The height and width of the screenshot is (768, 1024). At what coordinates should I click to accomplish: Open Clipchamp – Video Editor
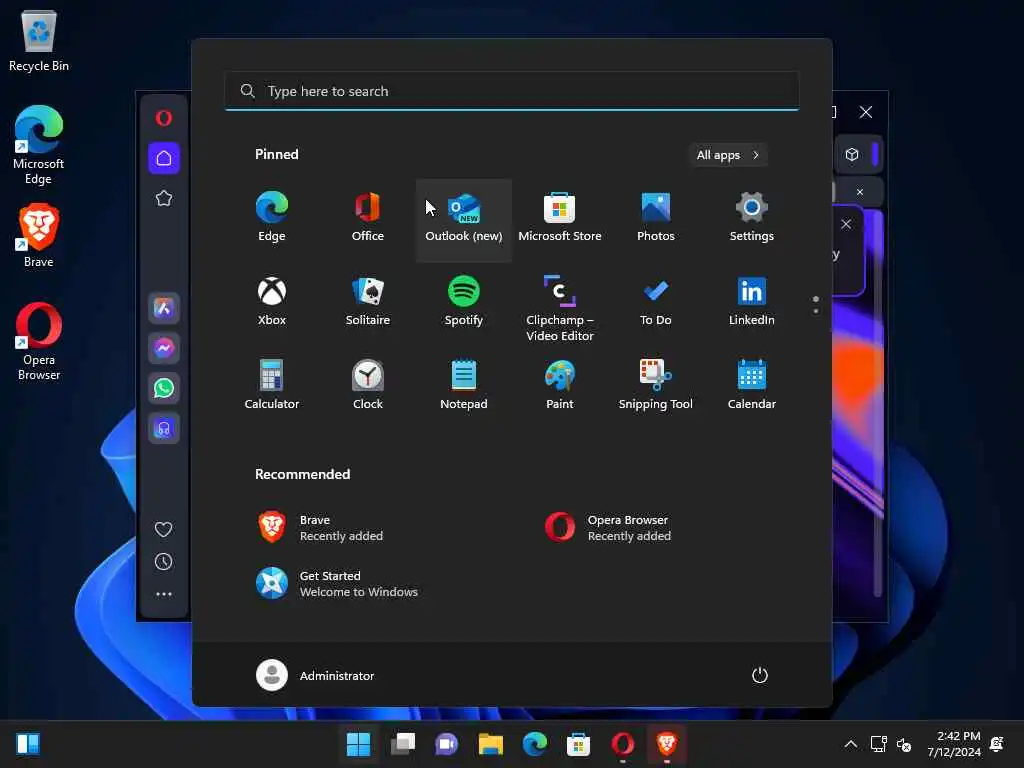point(560,307)
